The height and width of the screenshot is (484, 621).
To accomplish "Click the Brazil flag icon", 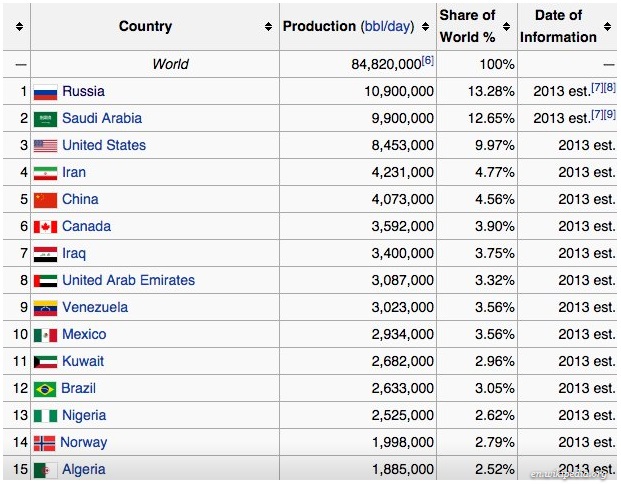I will click(x=45, y=389).
